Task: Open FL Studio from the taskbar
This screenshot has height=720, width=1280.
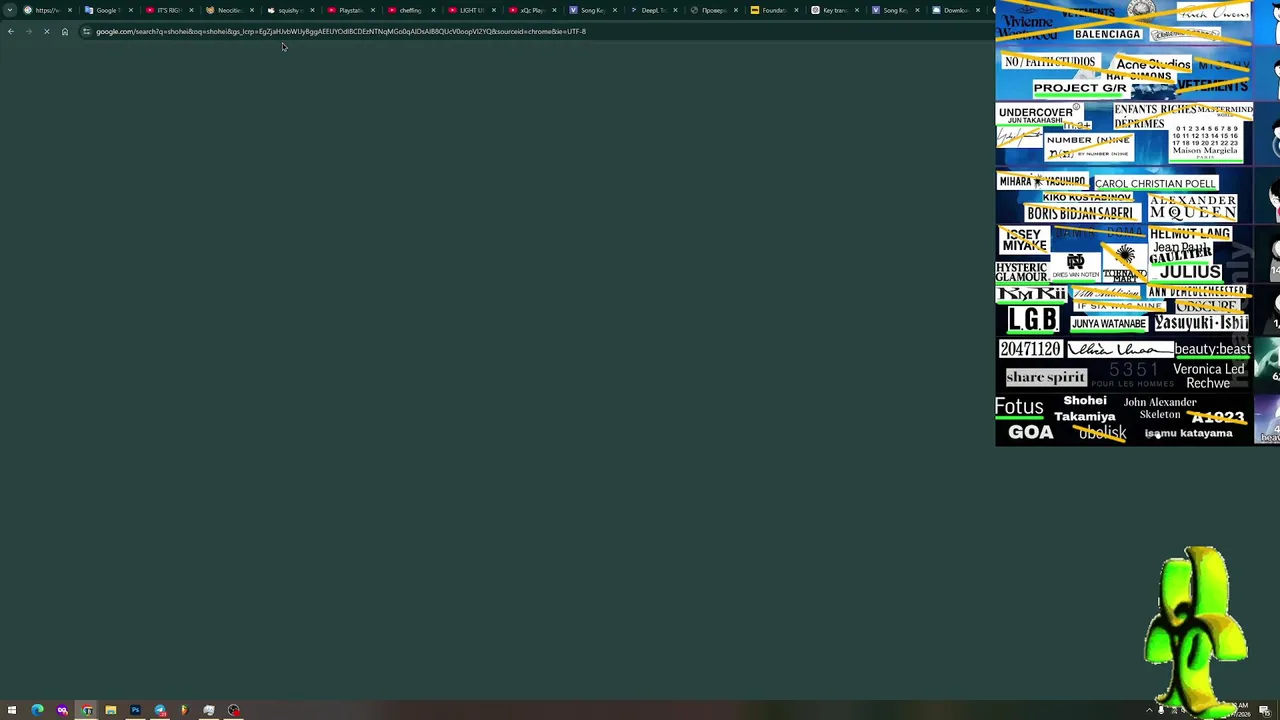Action: [x=184, y=710]
